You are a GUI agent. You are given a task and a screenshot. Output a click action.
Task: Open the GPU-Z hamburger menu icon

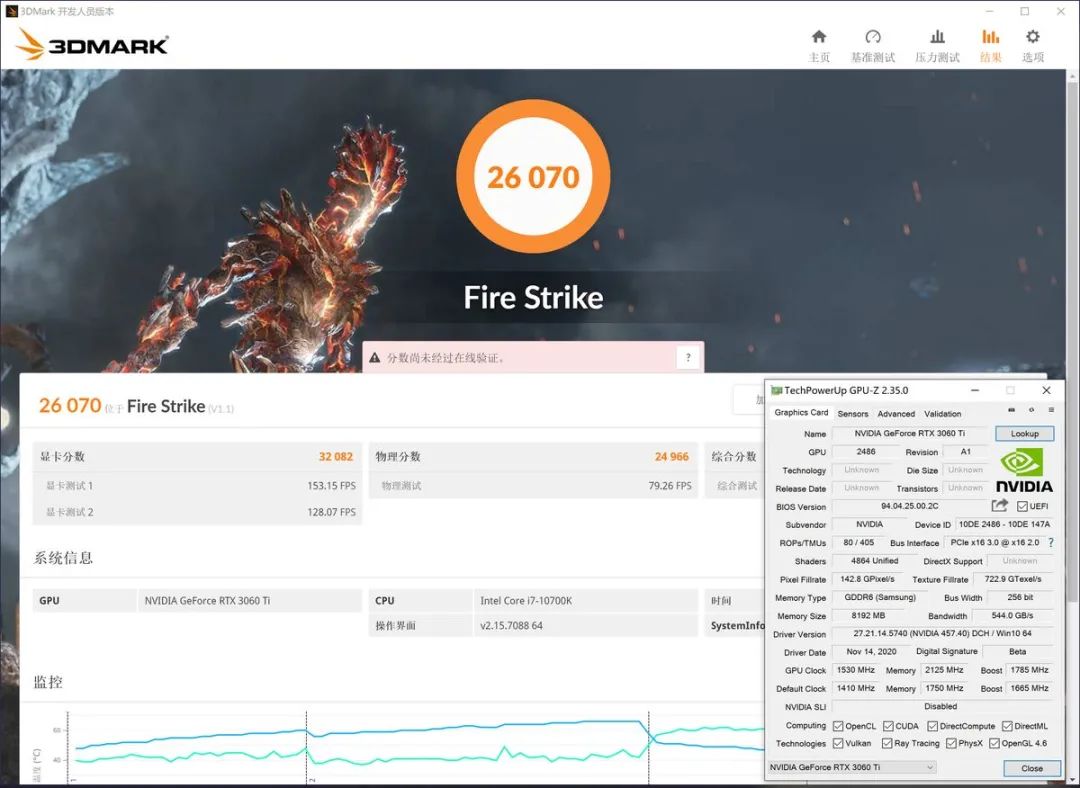(1051, 411)
